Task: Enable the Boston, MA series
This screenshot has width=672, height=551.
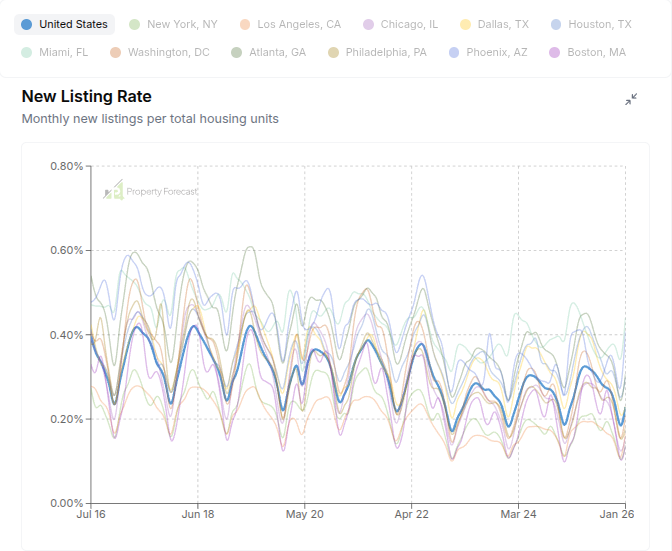Action: tap(587, 52)
